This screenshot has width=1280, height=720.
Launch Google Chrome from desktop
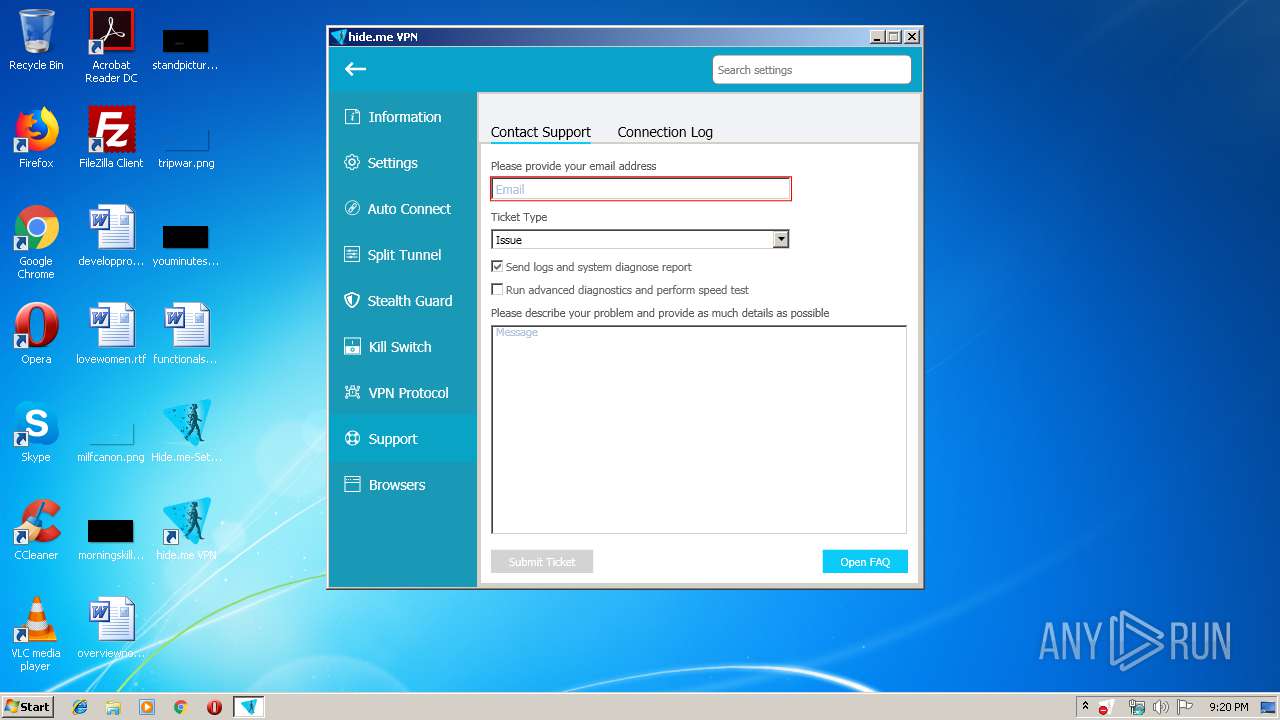pyautogui.click(x=36, y=242)
